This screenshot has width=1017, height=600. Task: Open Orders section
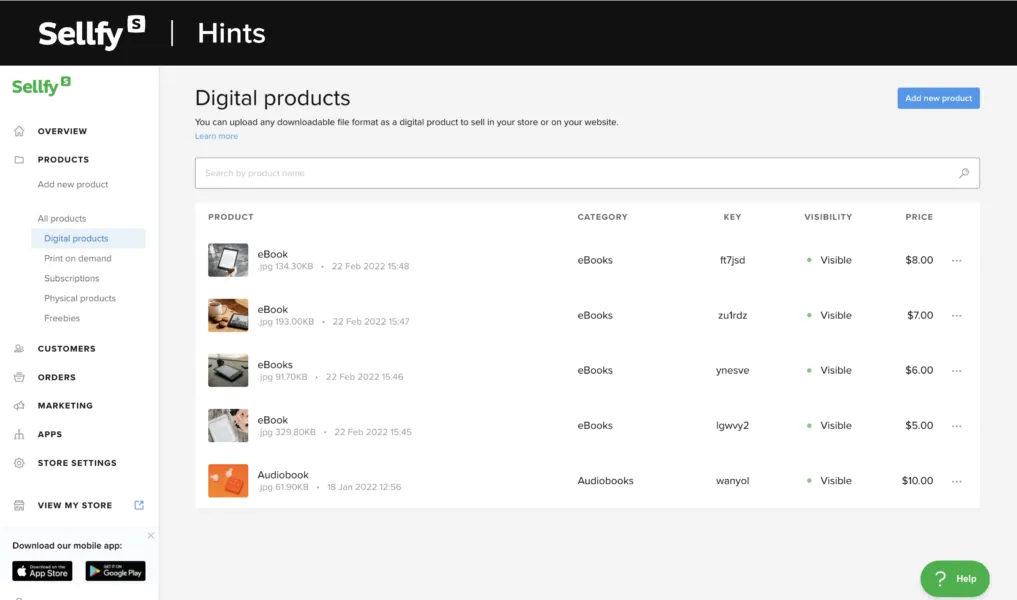56,378
